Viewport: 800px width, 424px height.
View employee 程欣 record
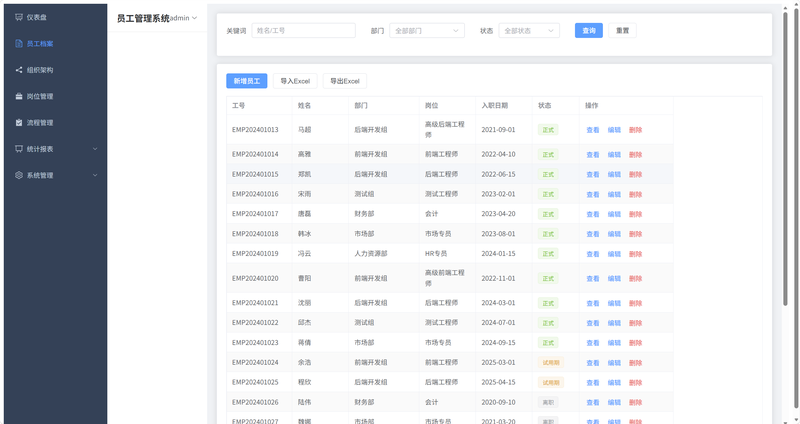(x=593, y=383)
